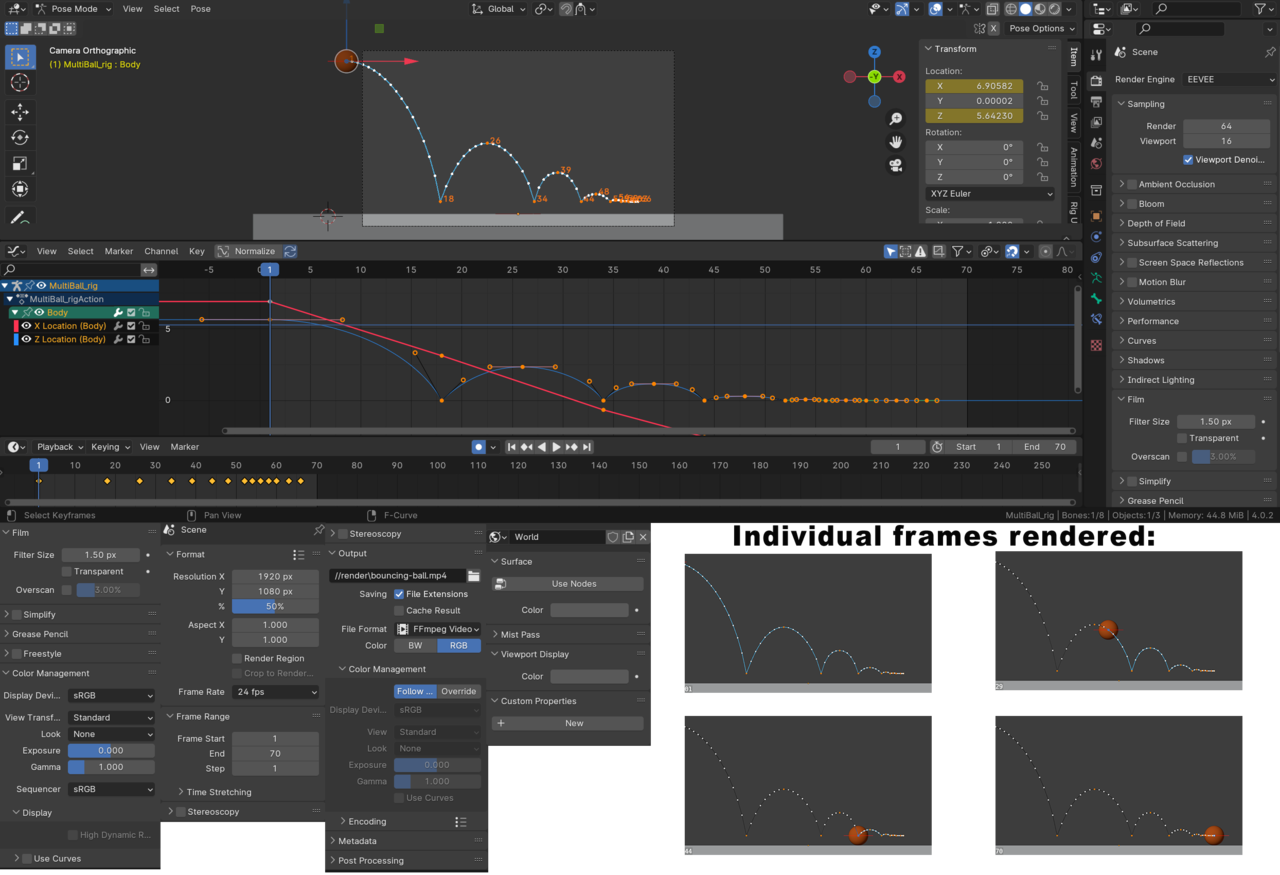Hide the Z Location (Body) curve
This screenshot has width=1280, height=875.
pos(26,339)
